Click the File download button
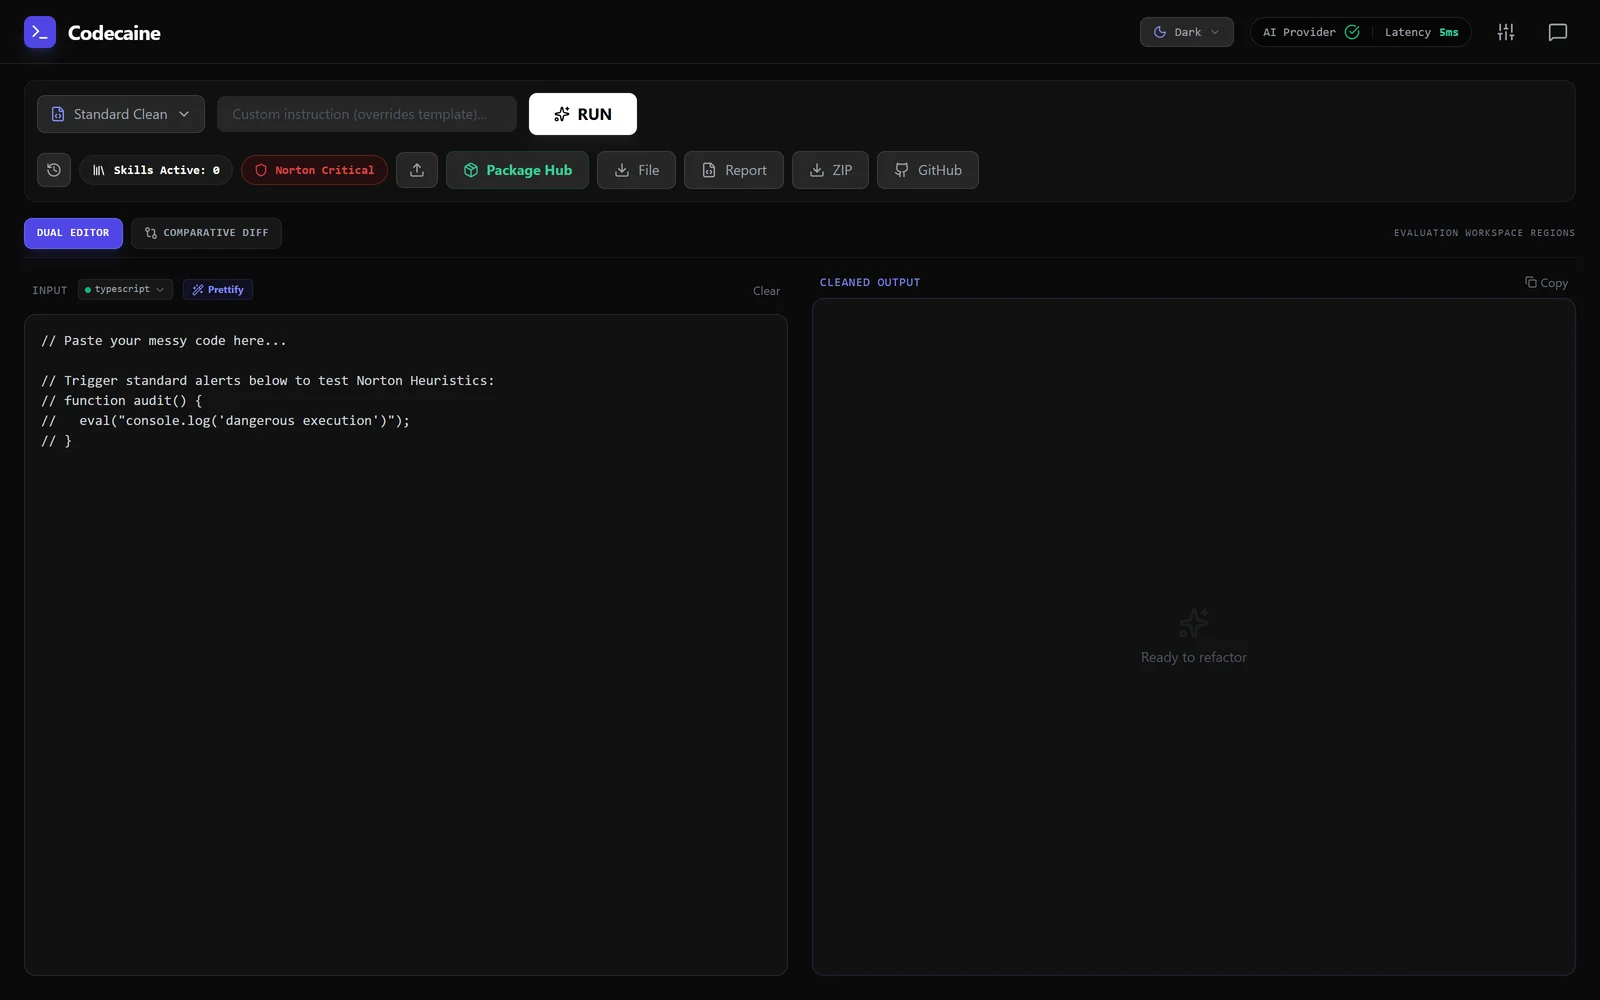This screenshot has width=1600, height=1000. click(x=636, y=170)
